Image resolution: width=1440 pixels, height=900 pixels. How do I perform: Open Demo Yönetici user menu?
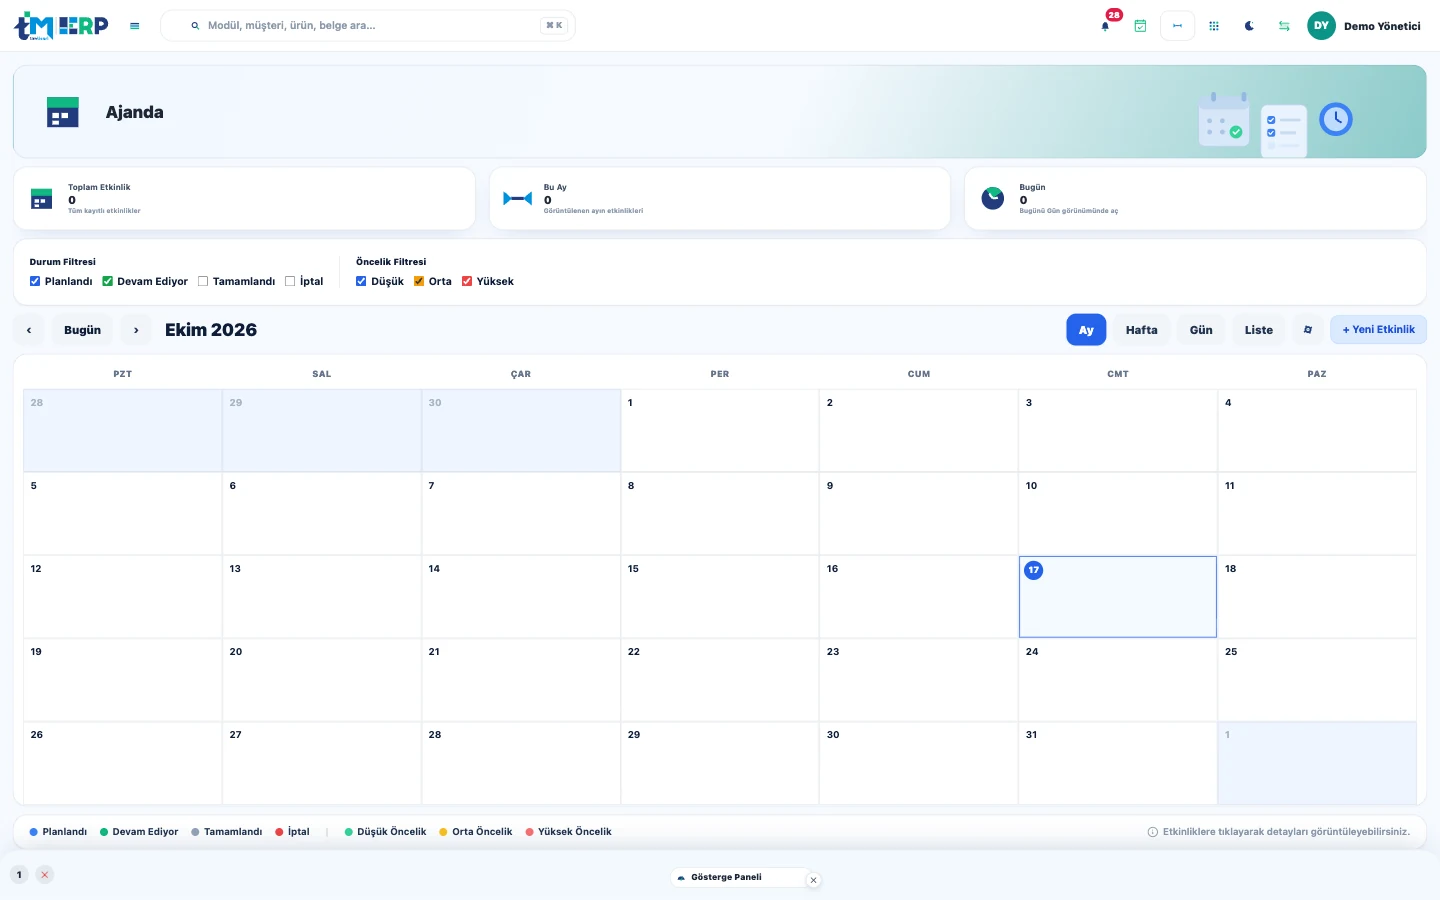tap(1382, 26)
